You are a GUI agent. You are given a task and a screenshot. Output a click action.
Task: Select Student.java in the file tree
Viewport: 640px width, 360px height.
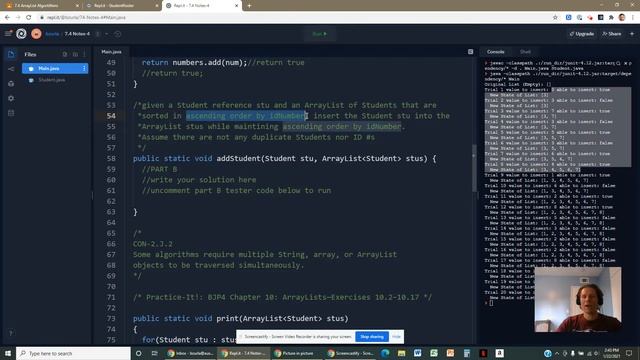point(55,80)
